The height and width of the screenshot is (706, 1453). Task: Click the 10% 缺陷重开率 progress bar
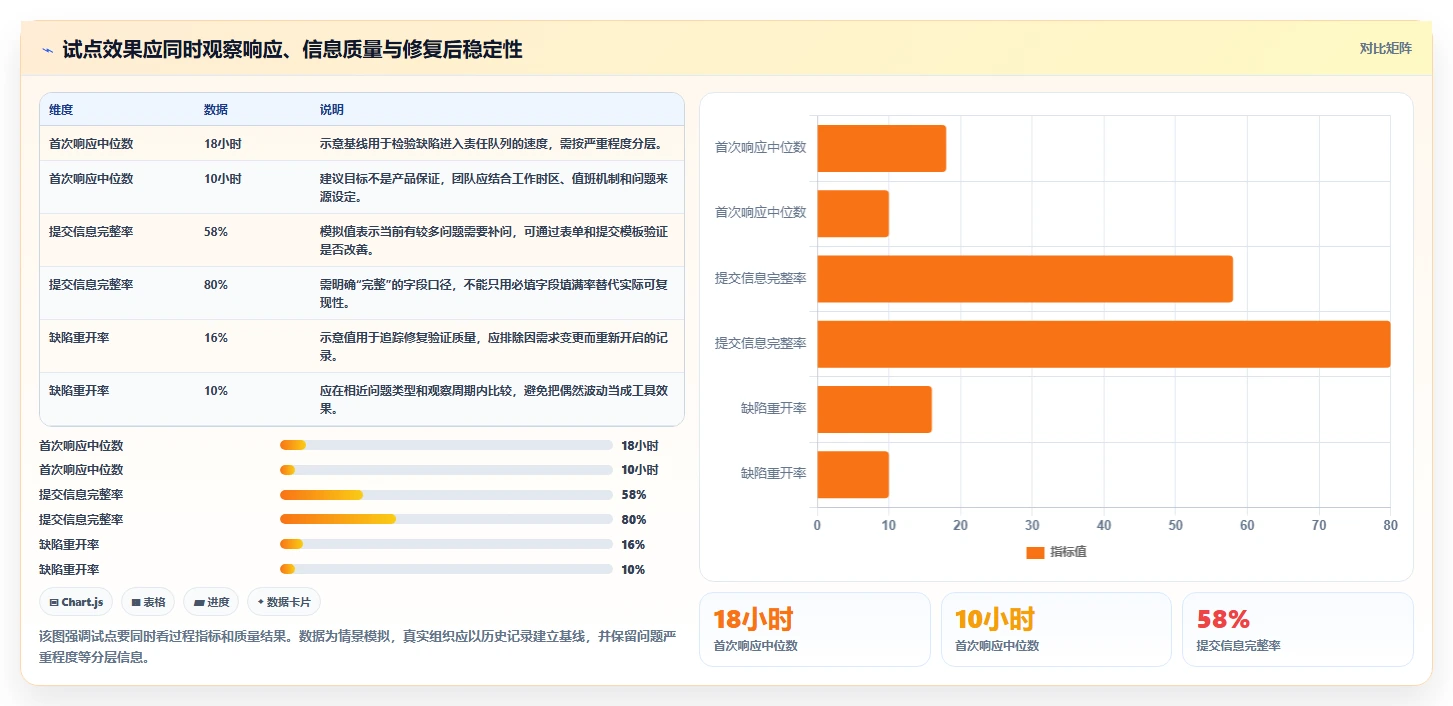click(446, 570)
